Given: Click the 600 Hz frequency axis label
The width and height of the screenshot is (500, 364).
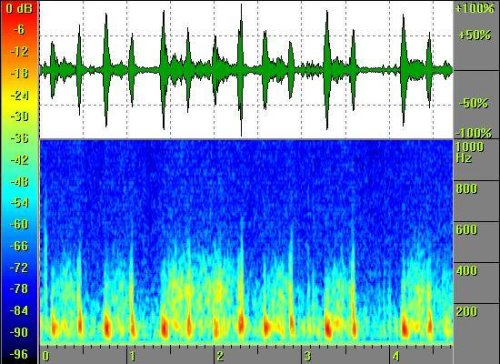Looking at the screenshot, I should 467,230.
